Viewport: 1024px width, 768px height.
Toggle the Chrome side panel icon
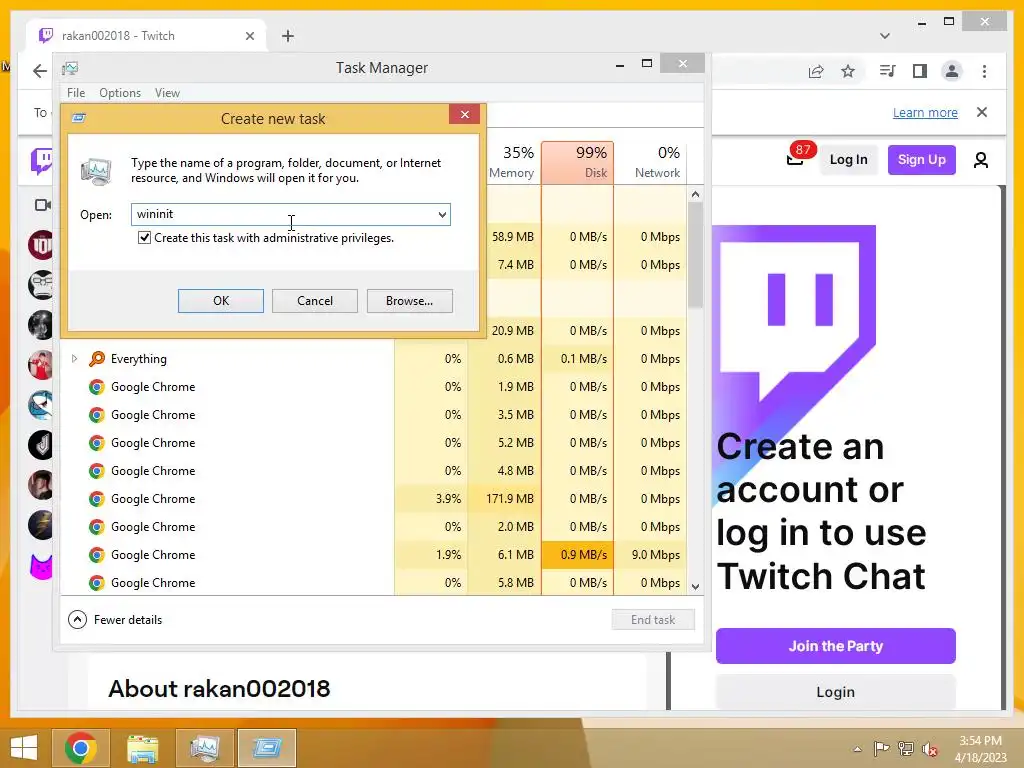pyautogui.click(x=920, y=71)
